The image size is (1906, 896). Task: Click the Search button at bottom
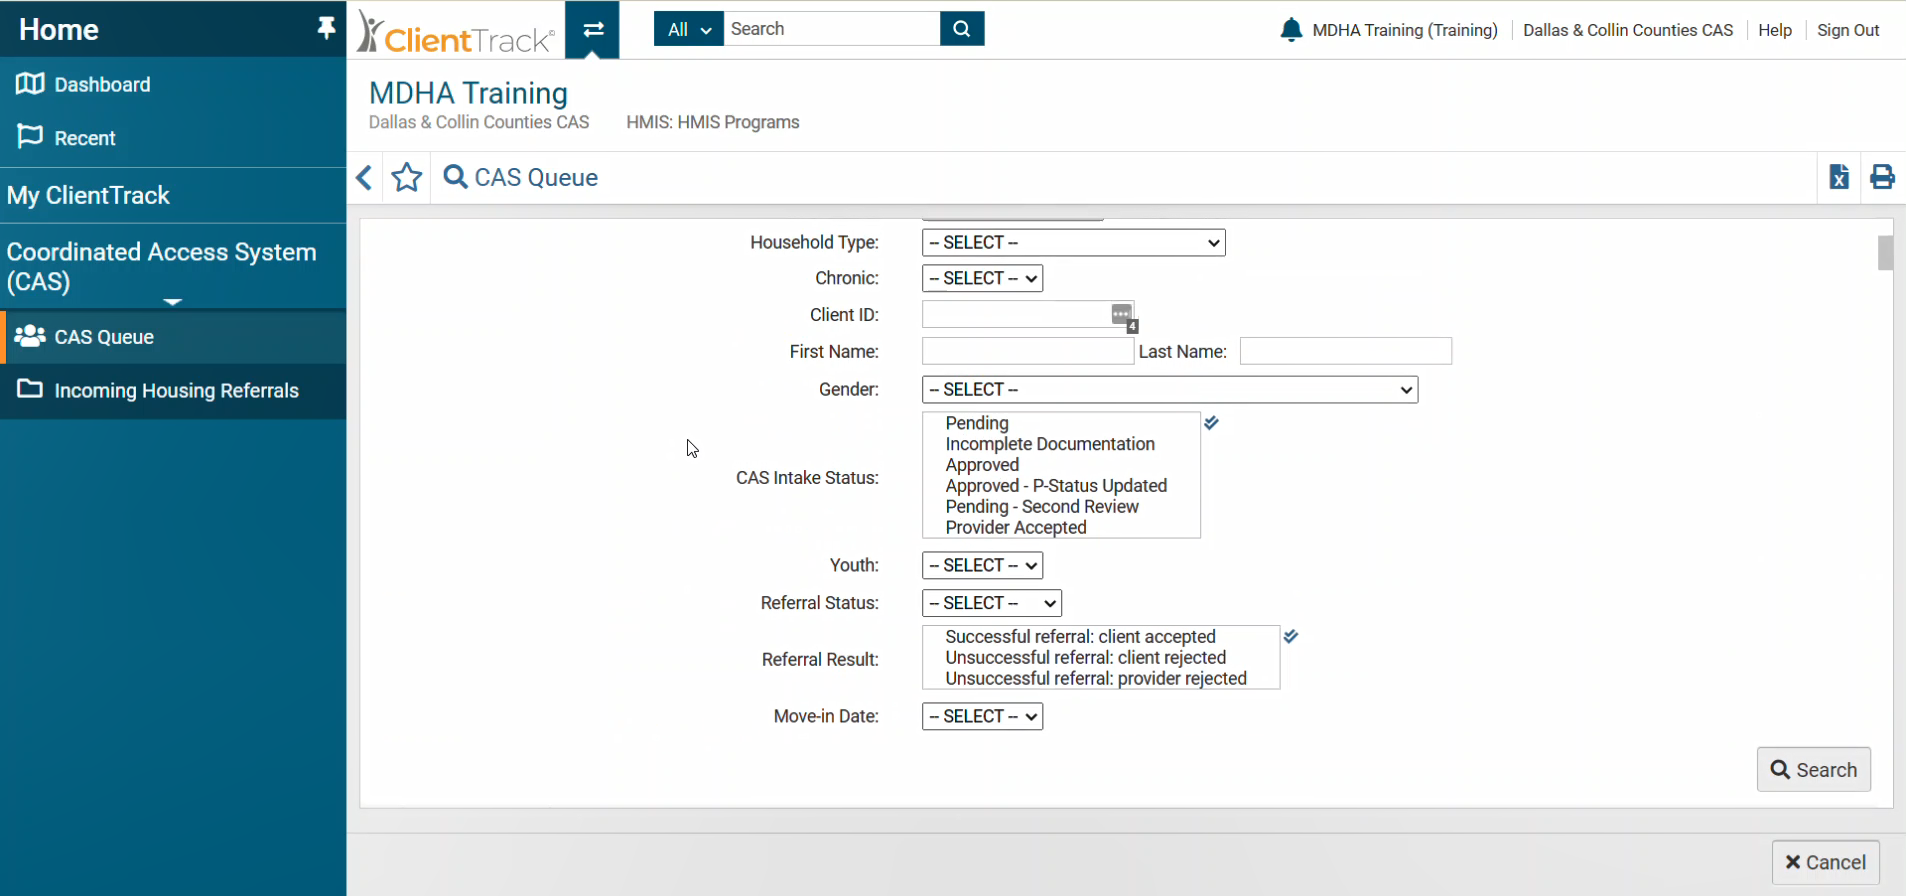pyautogui.click(x=1813, y=770)
